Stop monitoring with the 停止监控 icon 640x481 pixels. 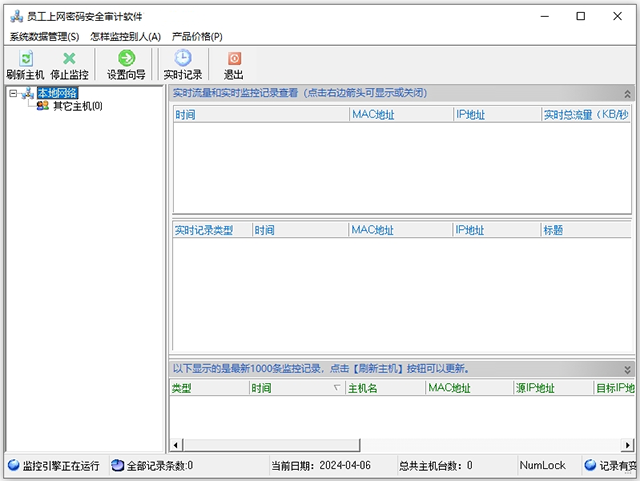coord(69,58)
